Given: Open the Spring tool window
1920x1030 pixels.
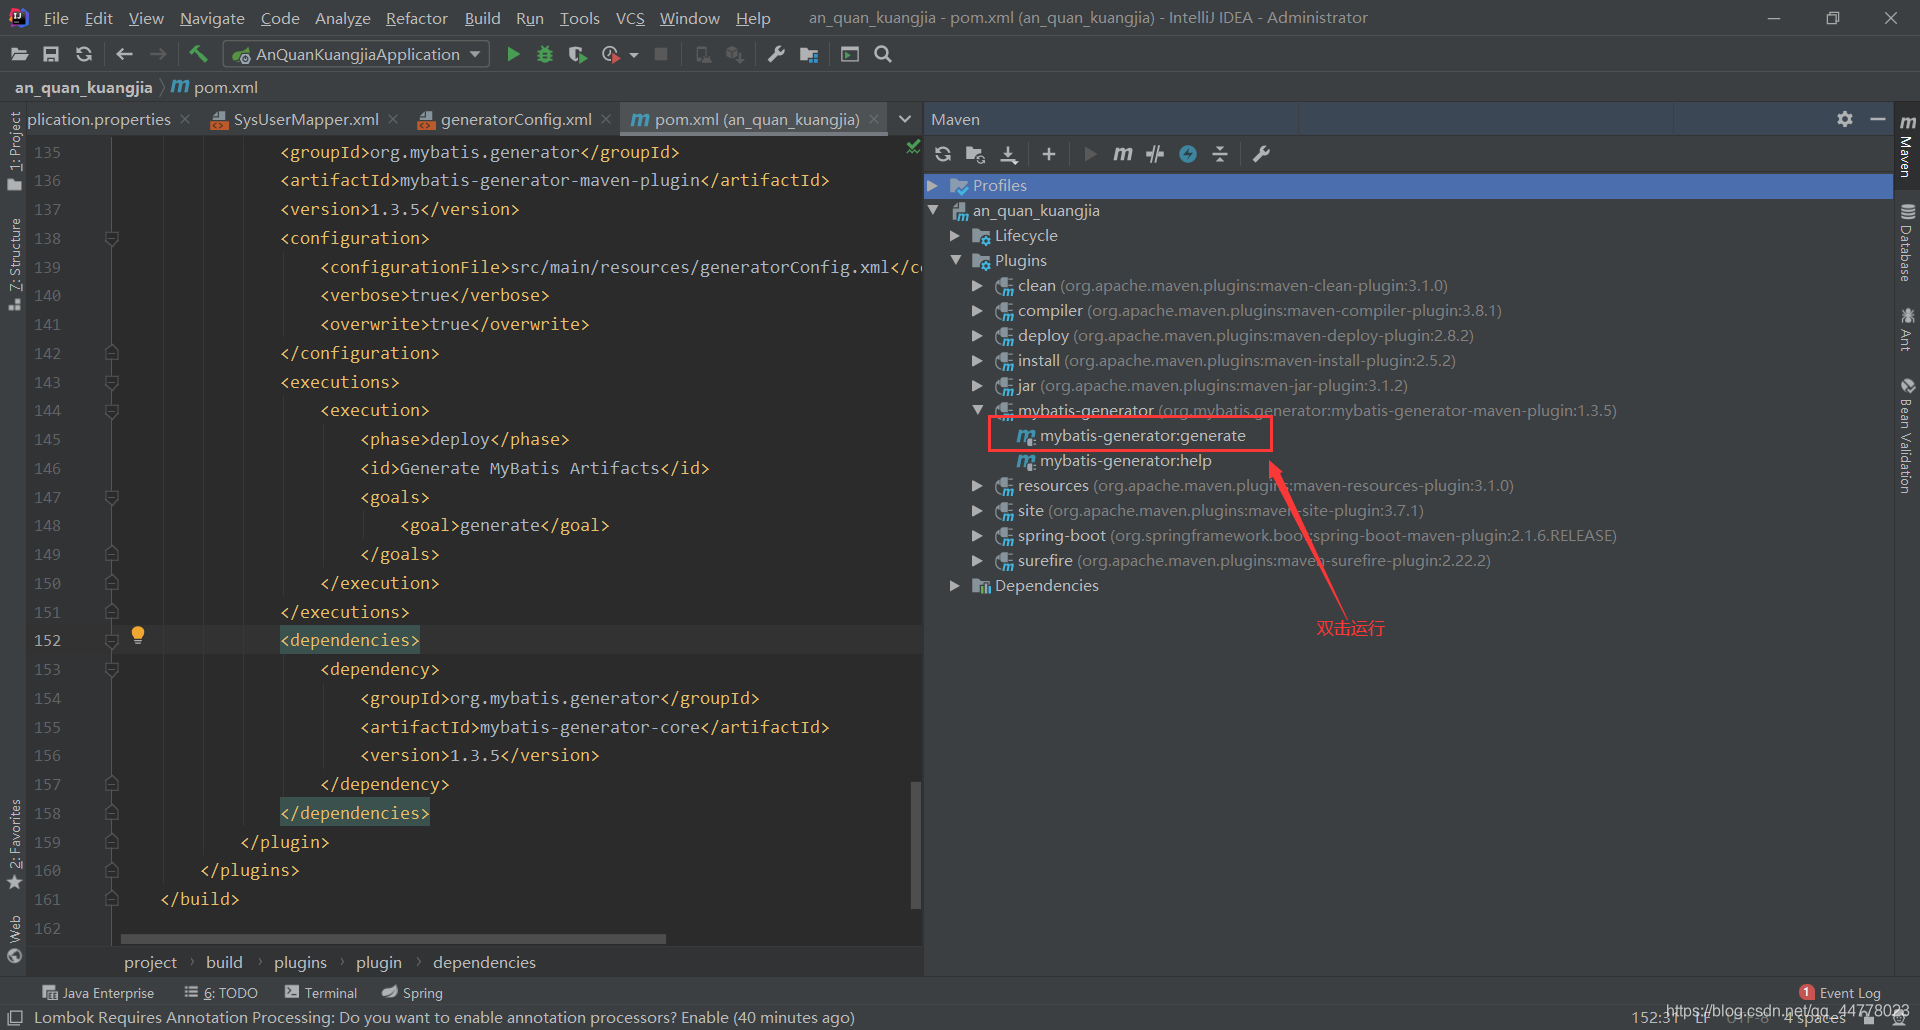Looking at the screenshot, I should point(412,993).
